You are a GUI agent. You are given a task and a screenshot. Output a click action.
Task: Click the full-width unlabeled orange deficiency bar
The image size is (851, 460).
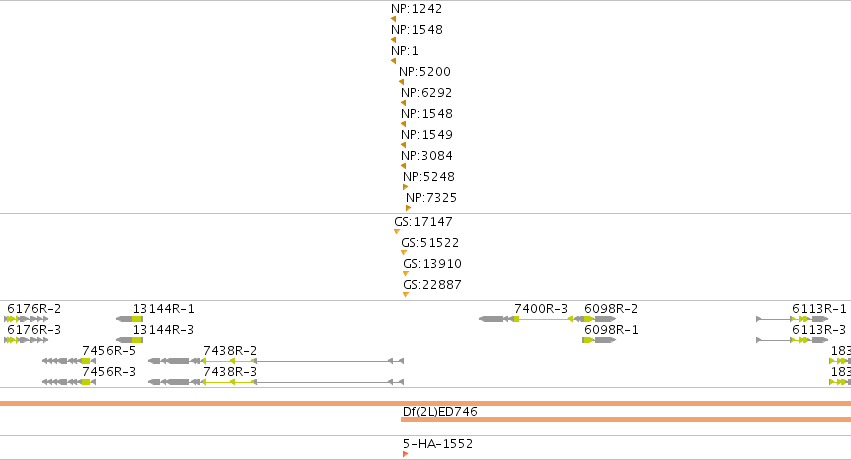(426, 404)
